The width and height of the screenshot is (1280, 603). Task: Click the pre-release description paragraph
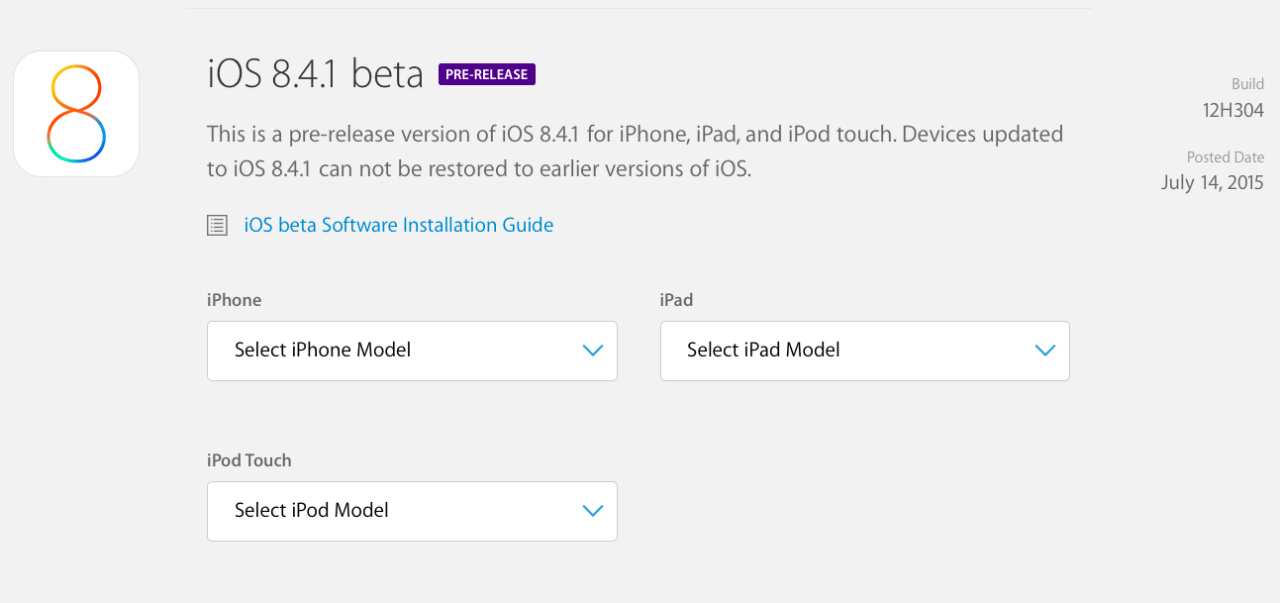pos(634,151)
